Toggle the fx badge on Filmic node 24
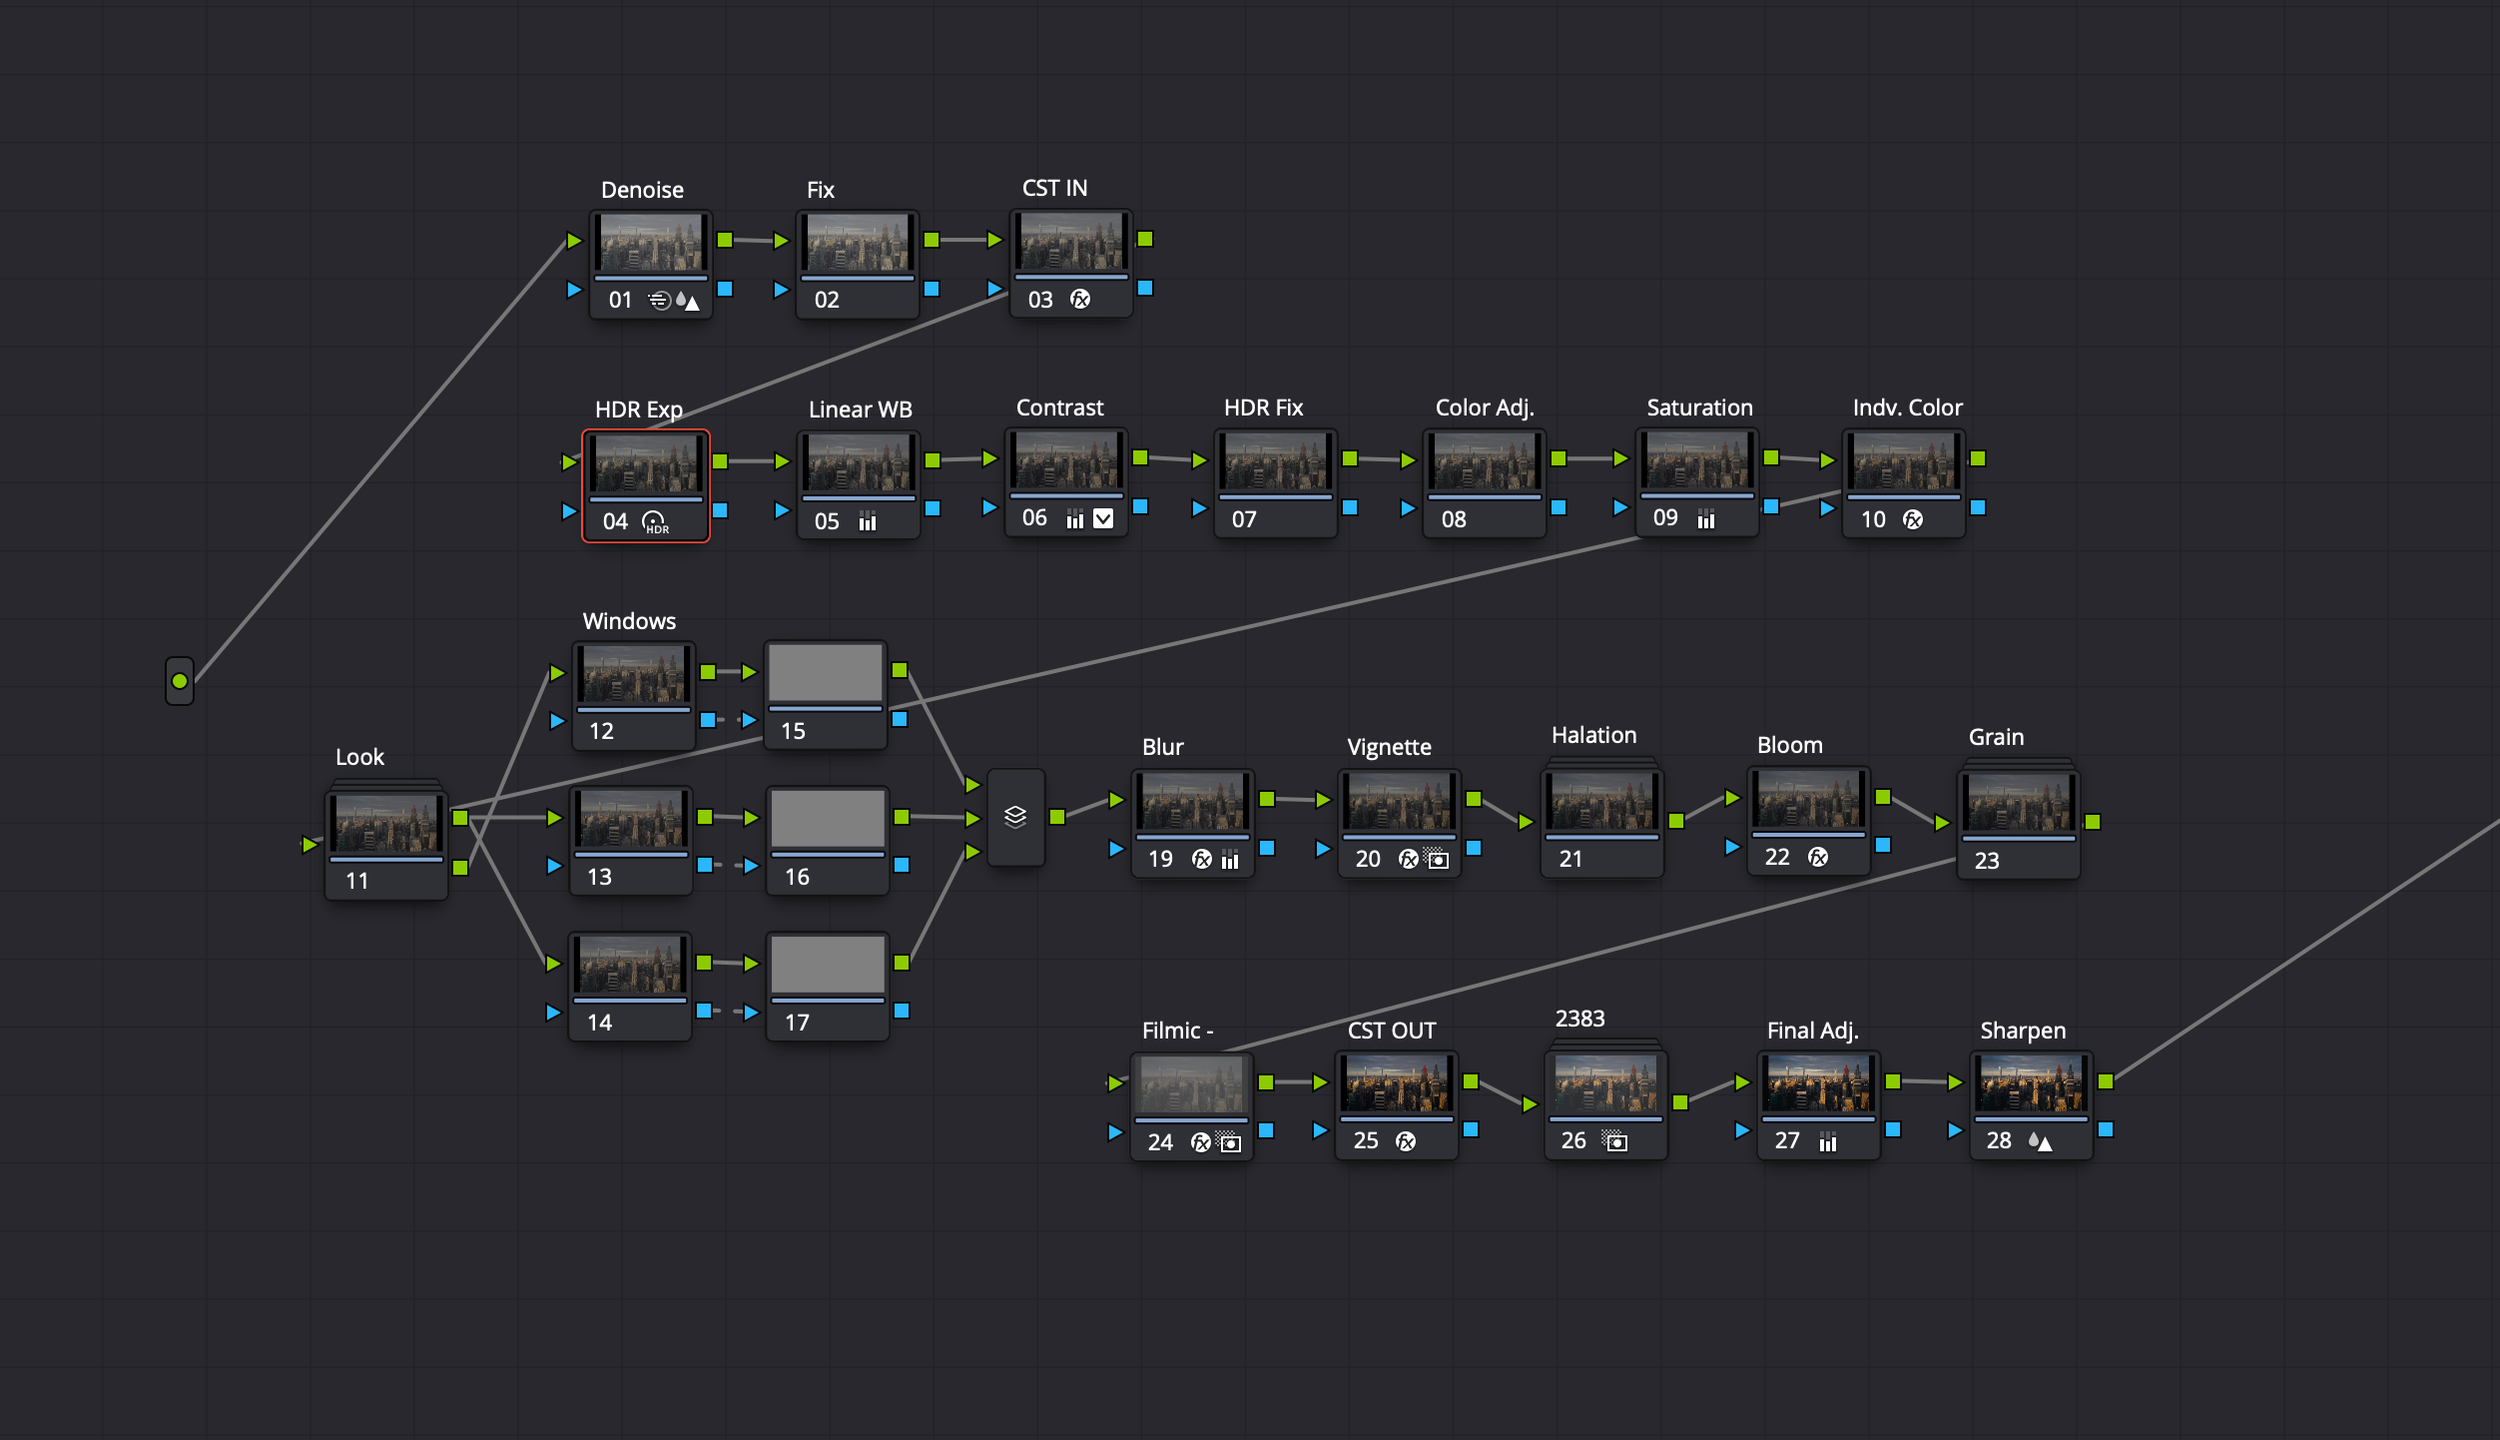Image resolution: width=2500 pixels, height=1440 pixels. pyautogui.click(x=1201, y=1141)
